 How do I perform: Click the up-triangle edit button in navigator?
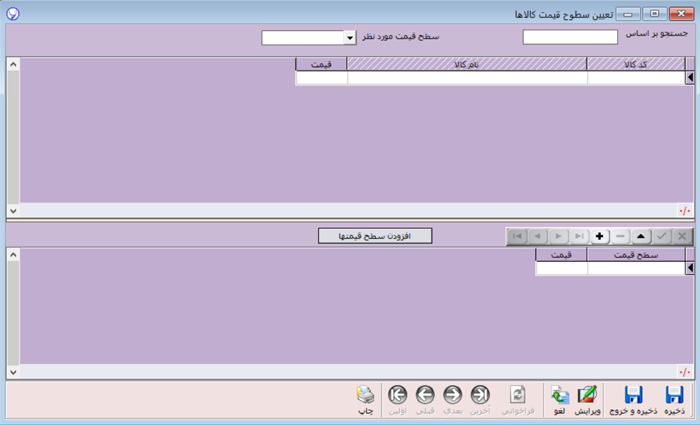[640, 236]
